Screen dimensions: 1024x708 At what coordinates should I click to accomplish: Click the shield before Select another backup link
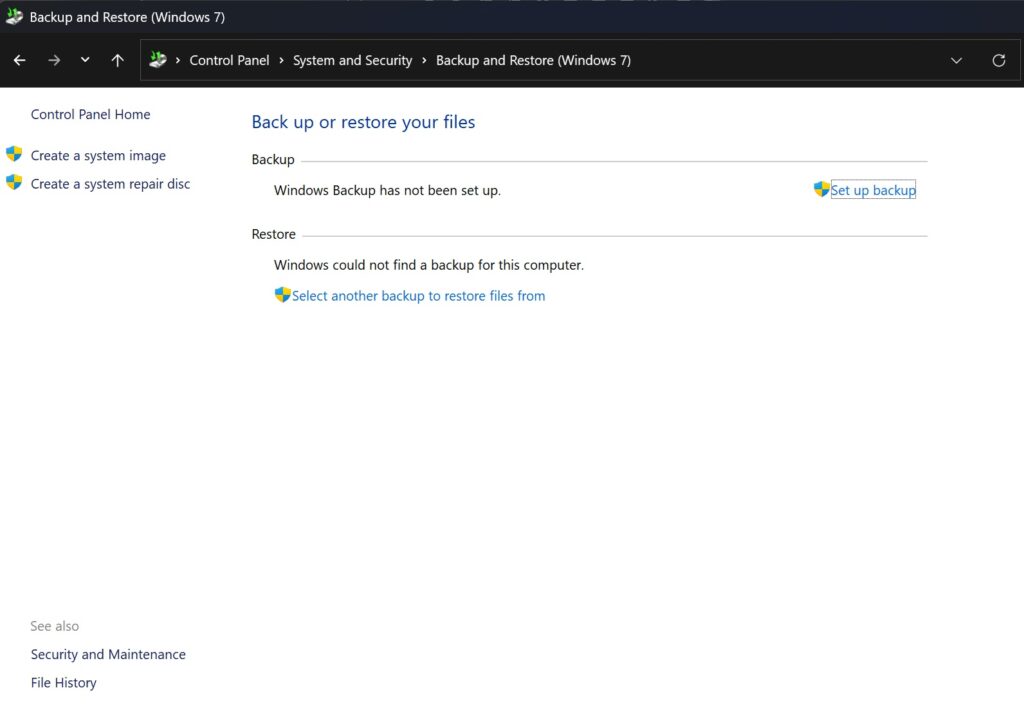[x=283, y=295]
